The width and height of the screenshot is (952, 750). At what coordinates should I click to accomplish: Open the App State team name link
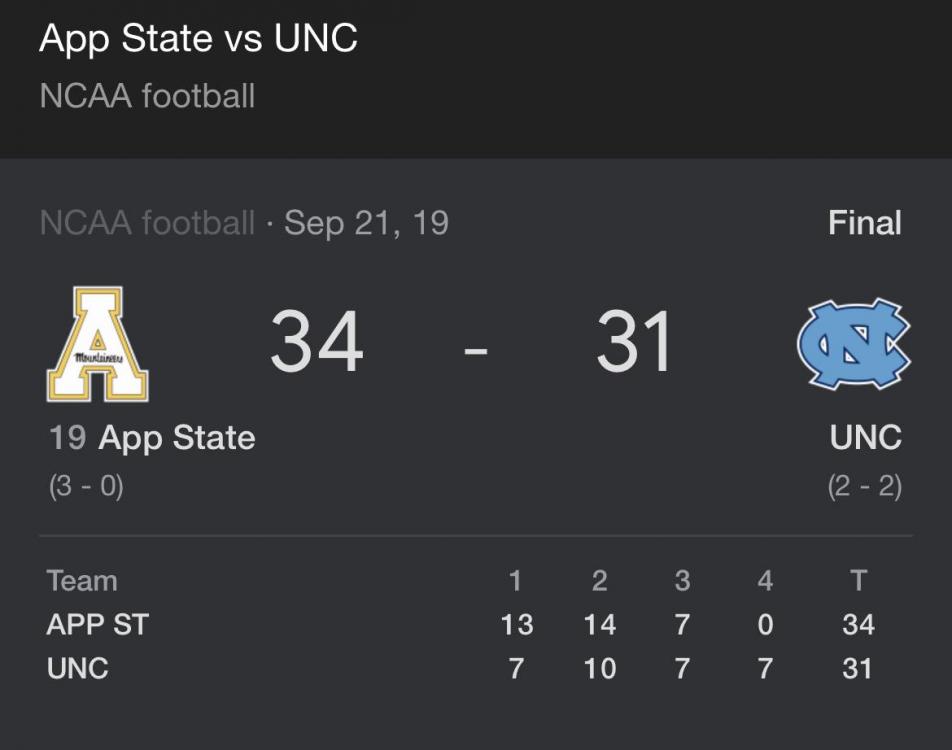coord(177,438)
